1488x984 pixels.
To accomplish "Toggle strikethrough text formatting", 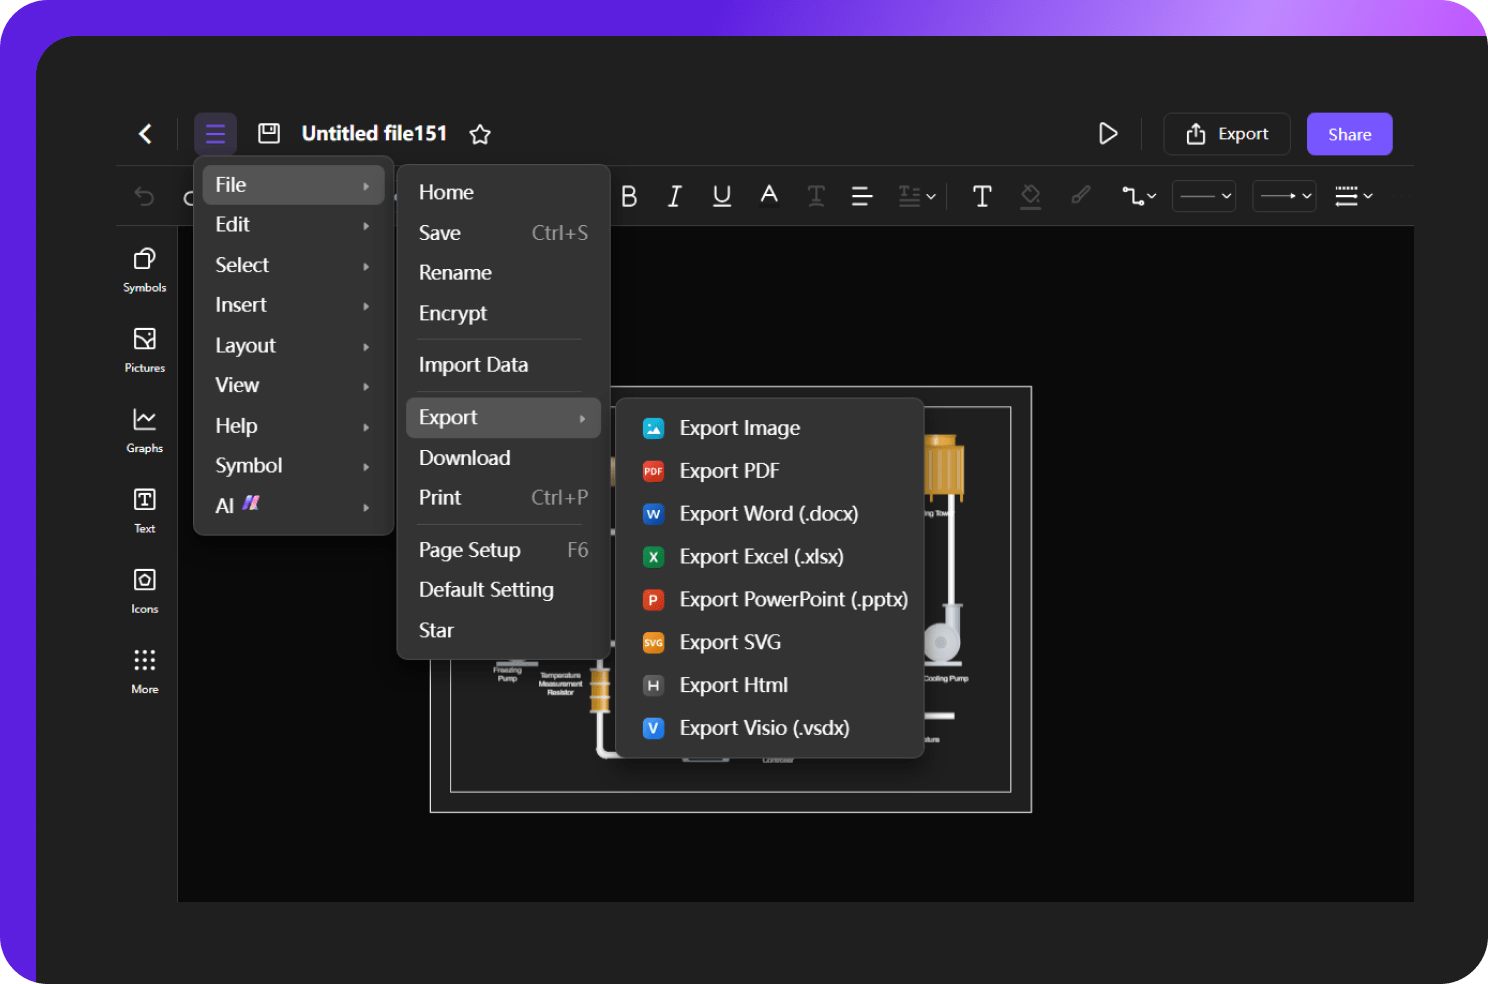I will pos(816,196).
